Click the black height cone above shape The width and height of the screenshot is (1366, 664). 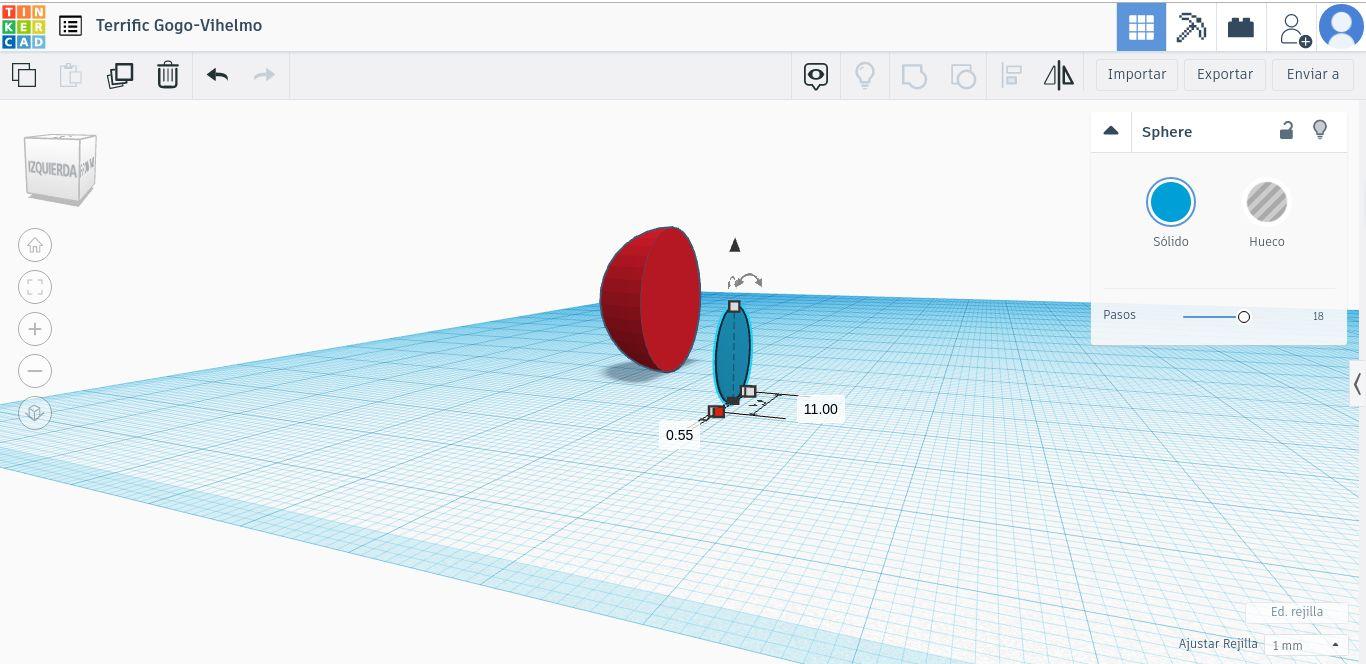click(x=735, y=245)
